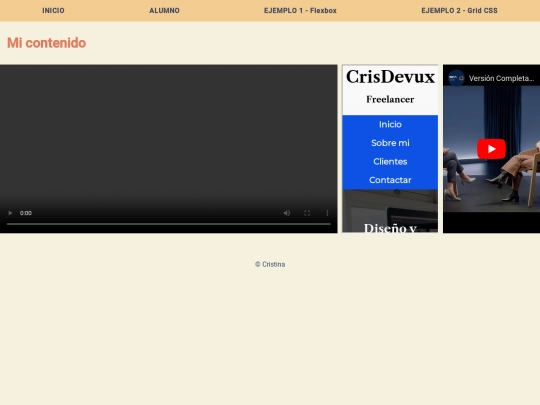
Task: Click the red YouTube play button
Action: tap(491, 149)
